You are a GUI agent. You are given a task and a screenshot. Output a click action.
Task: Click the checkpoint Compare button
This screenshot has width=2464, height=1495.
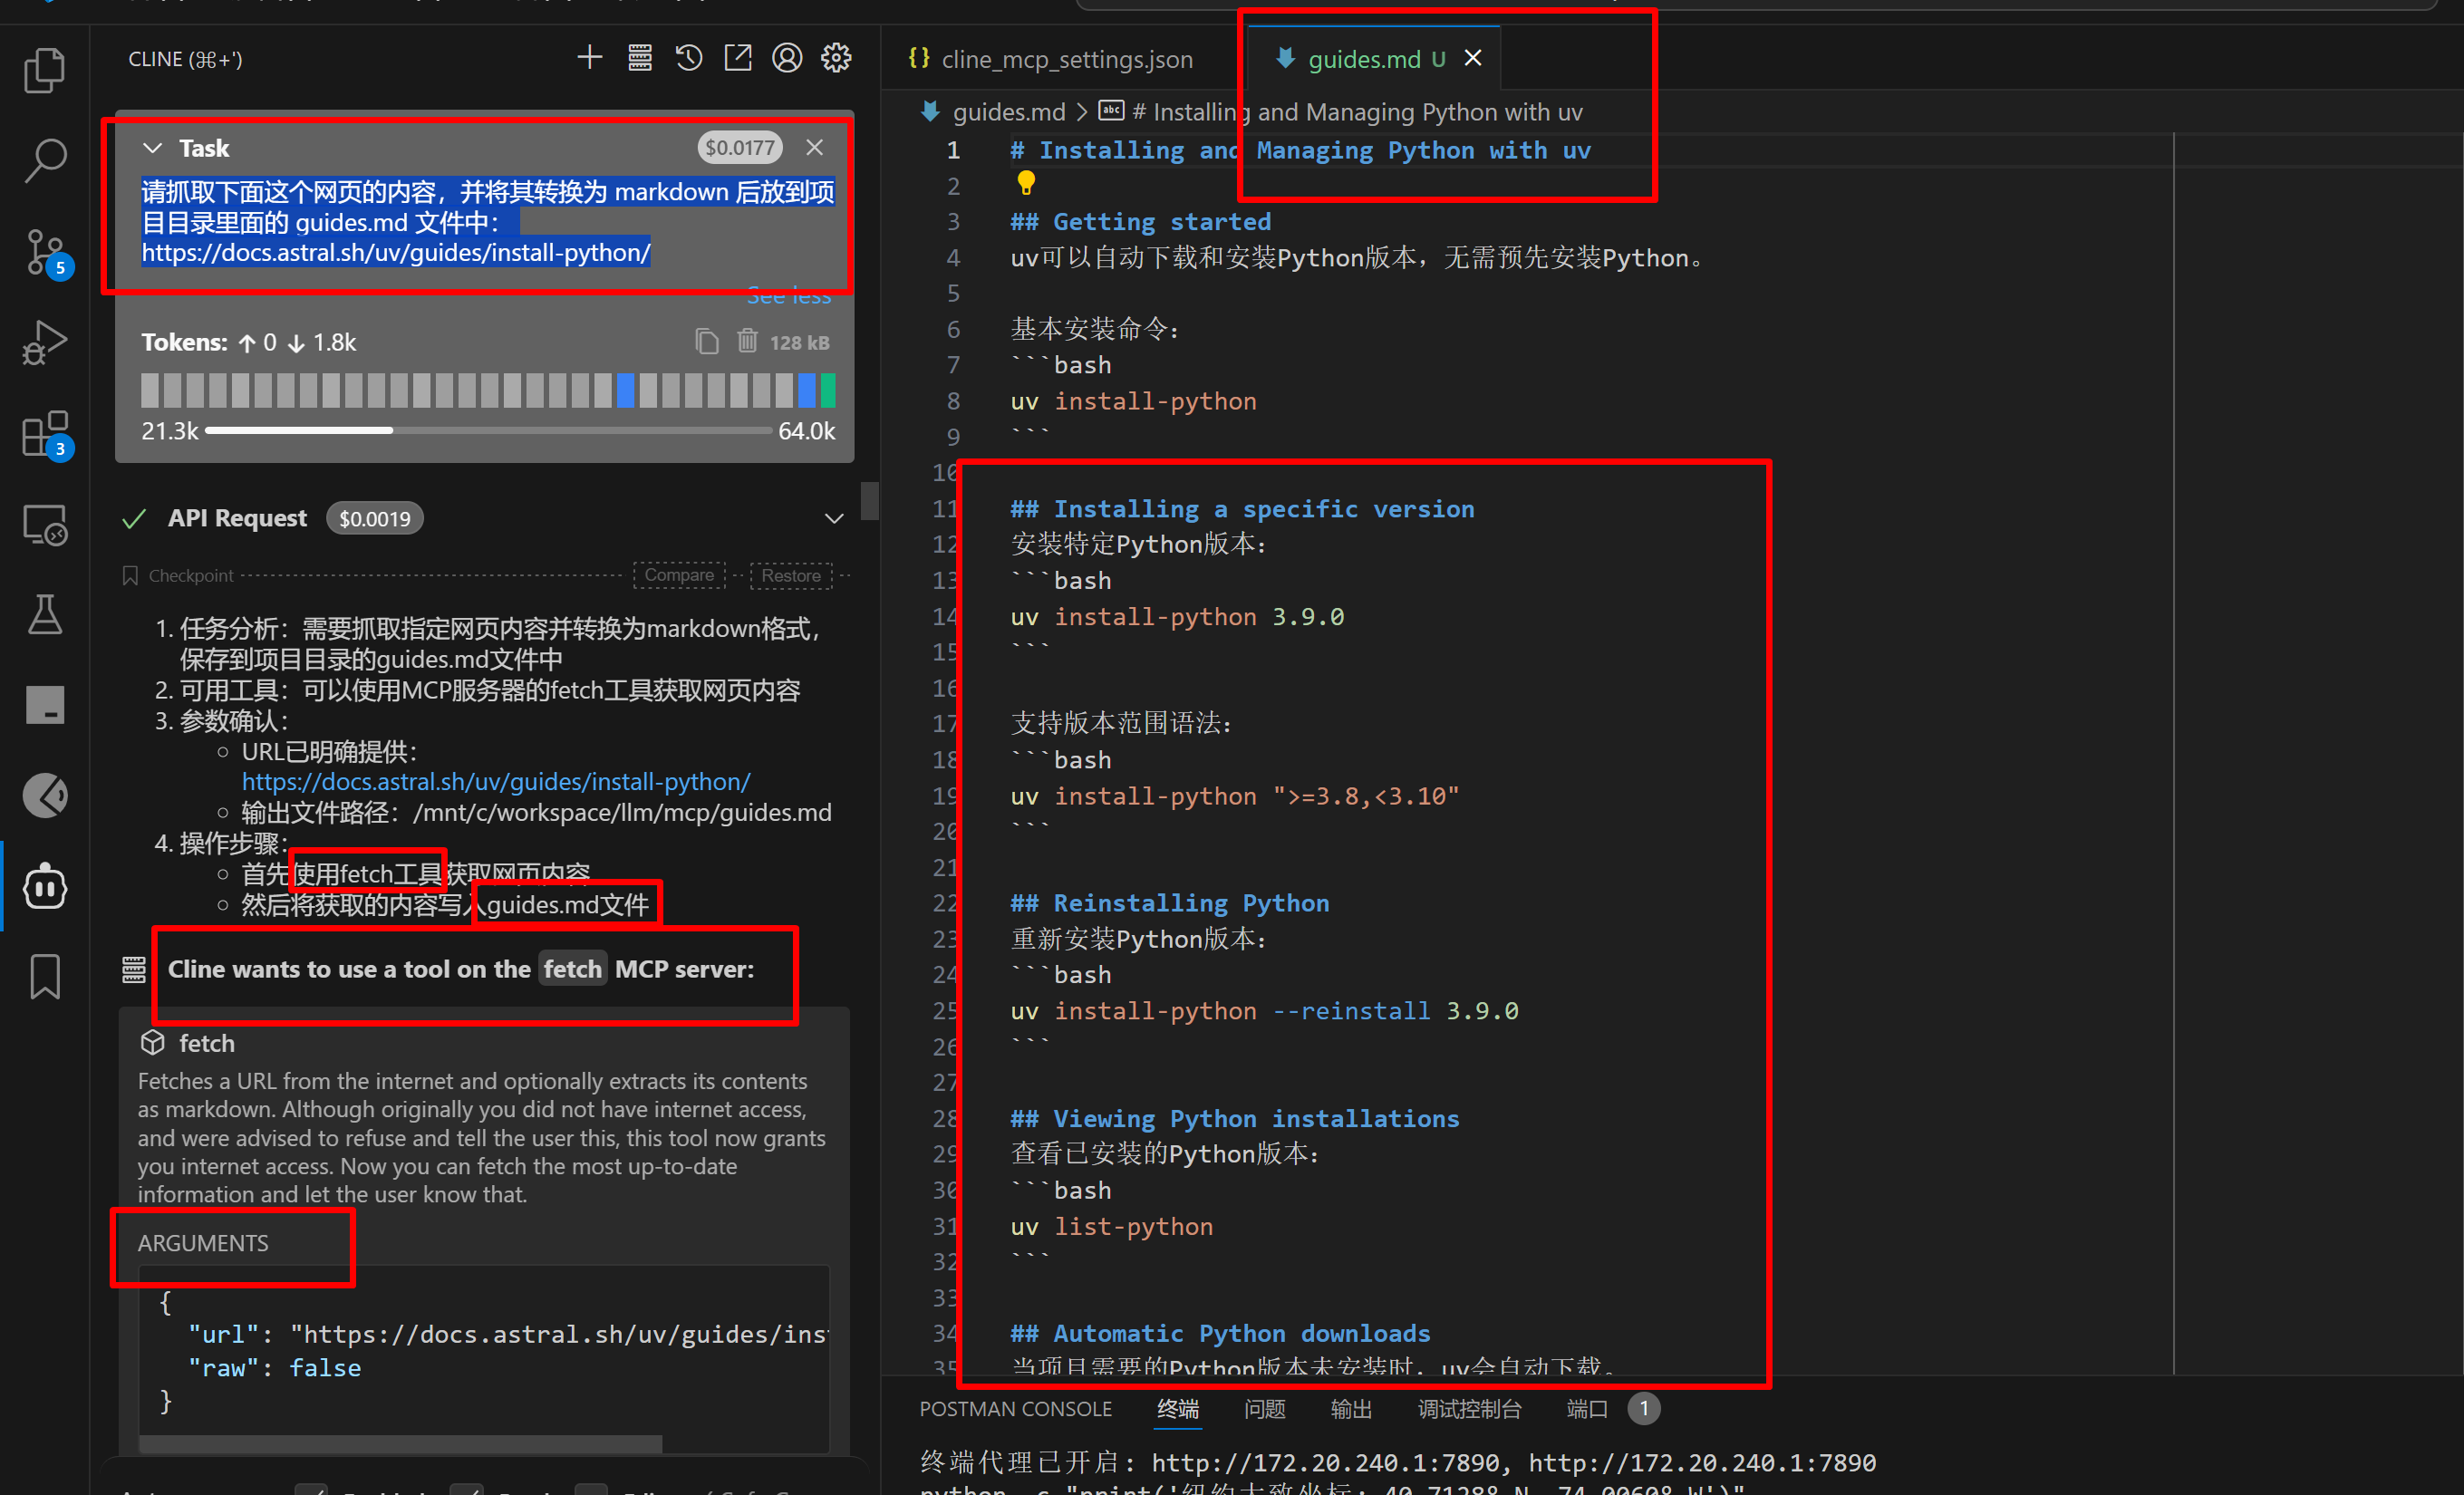point(679,575)
